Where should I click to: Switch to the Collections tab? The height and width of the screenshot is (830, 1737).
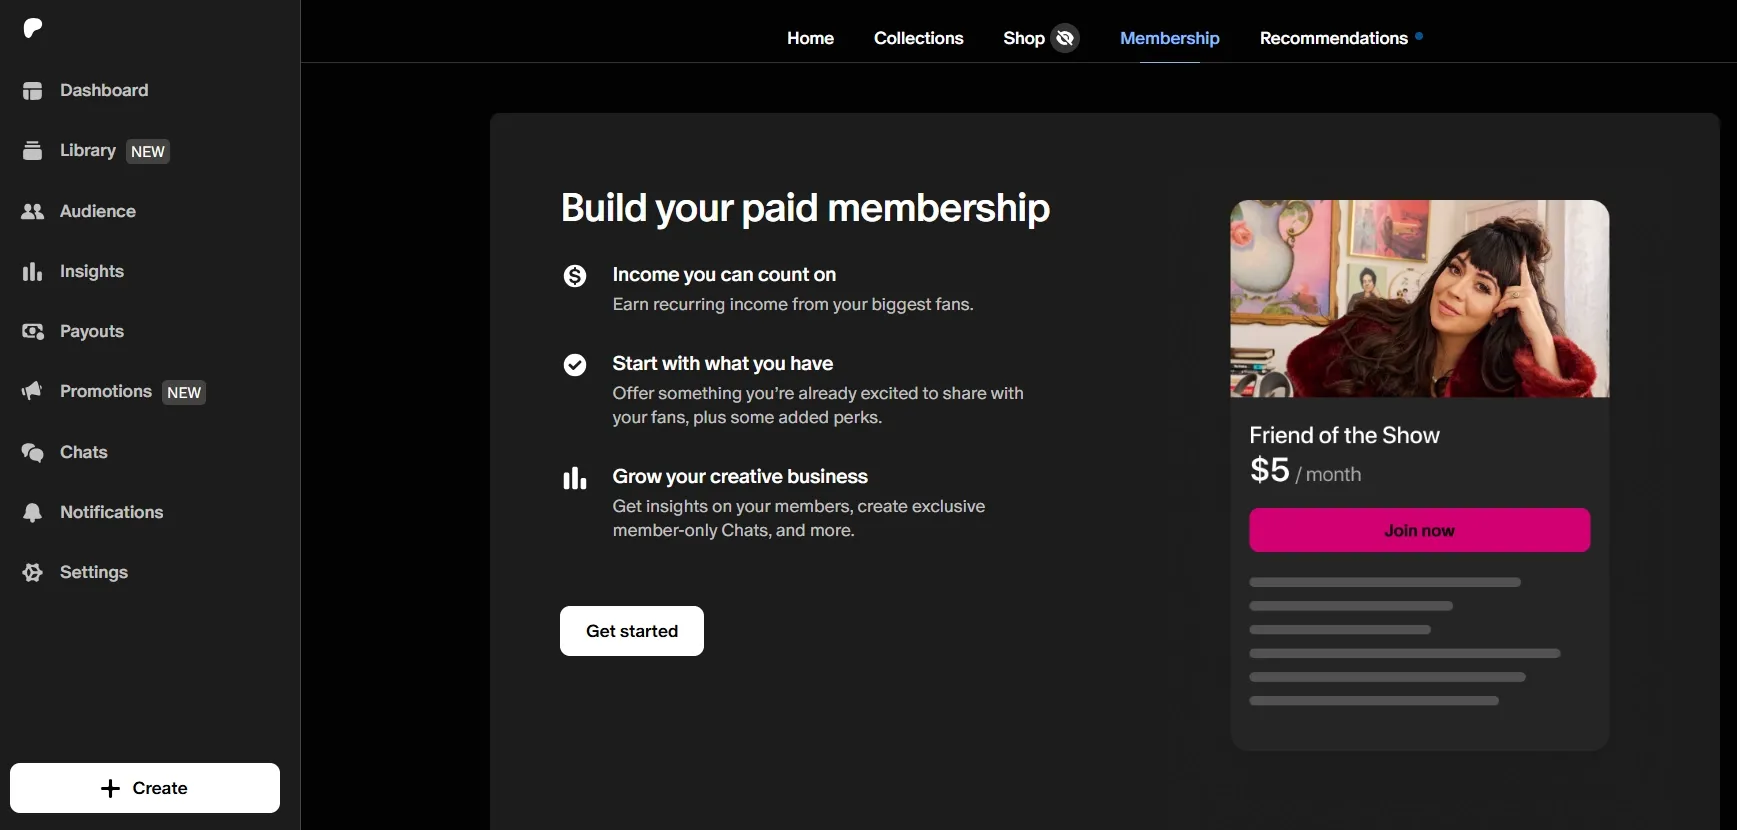(918, 38)
